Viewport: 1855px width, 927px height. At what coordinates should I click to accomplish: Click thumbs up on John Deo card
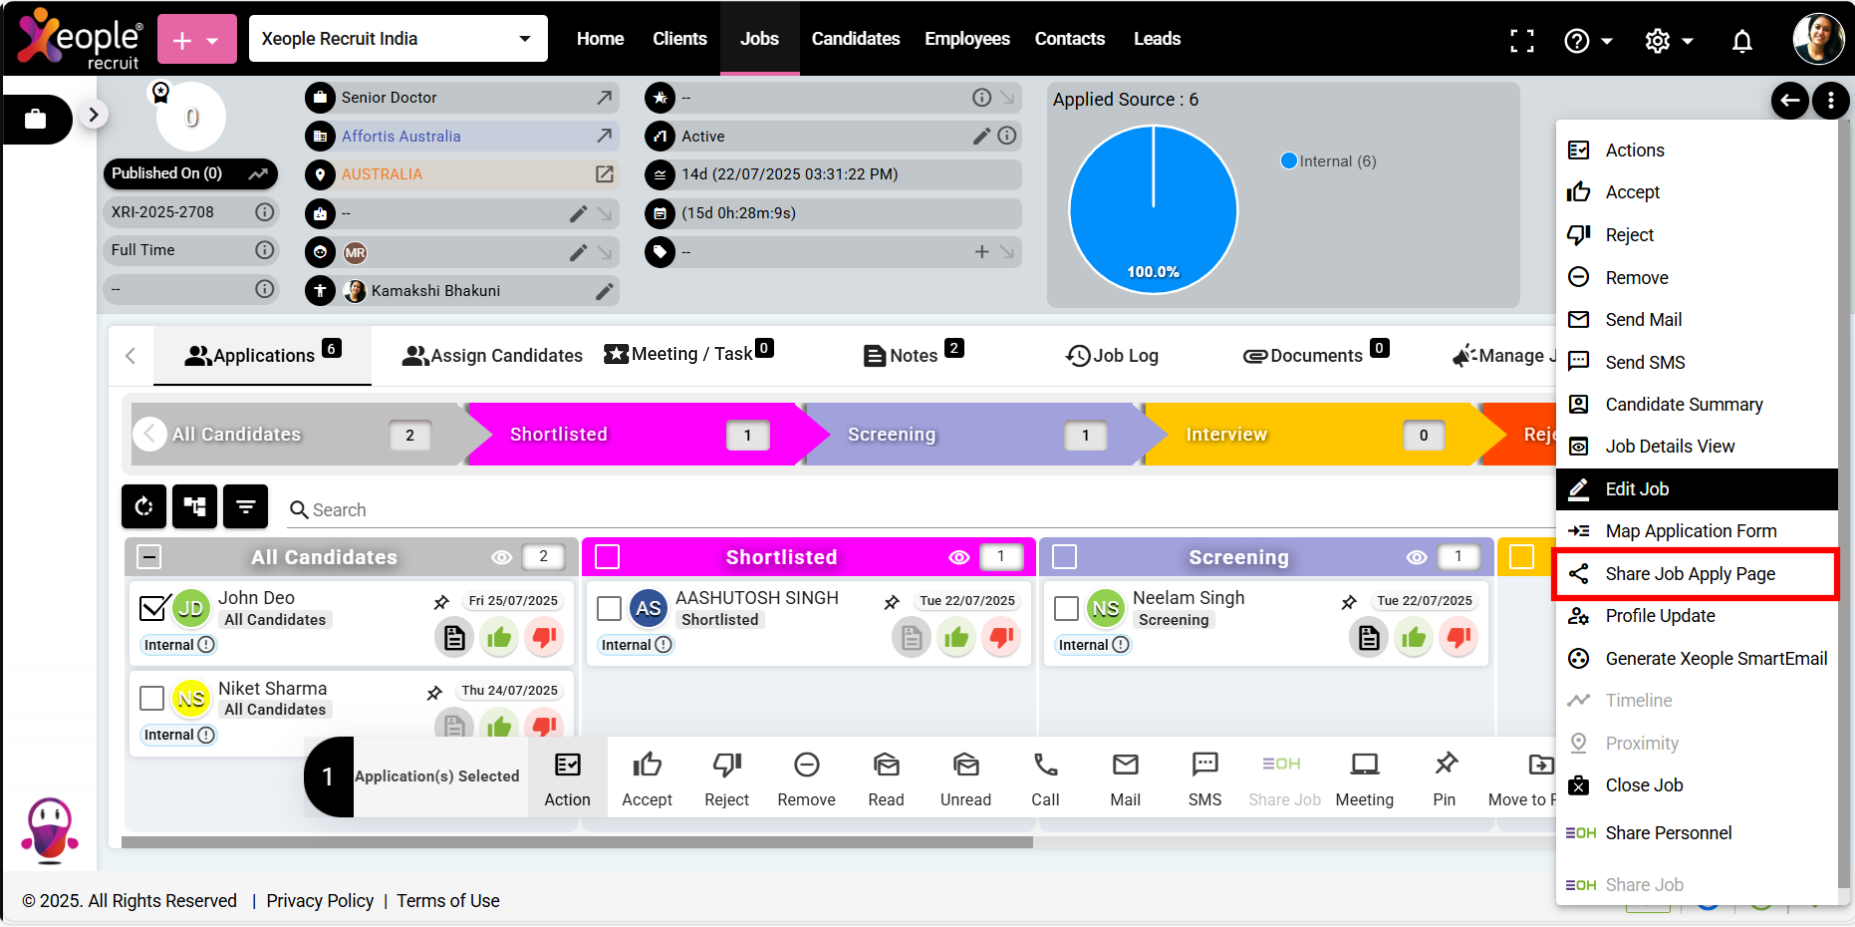tap(499, 637)
